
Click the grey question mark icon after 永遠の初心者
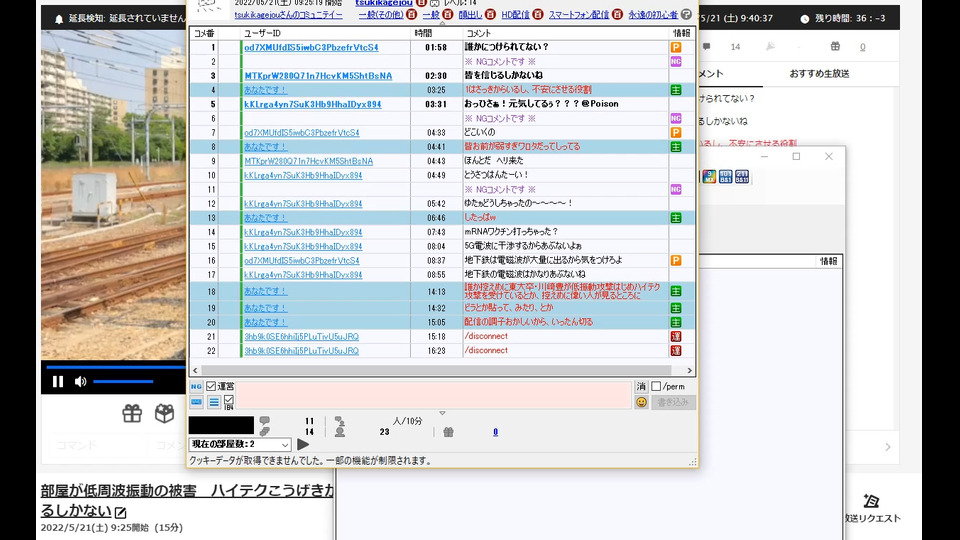686,14
